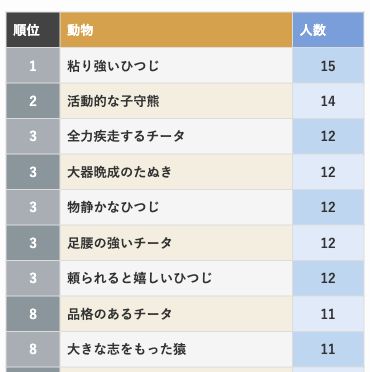Click 全力疾走するチータ entry
Image resolution: width=370 pixels, height=372 pixels.
[126, 136]
